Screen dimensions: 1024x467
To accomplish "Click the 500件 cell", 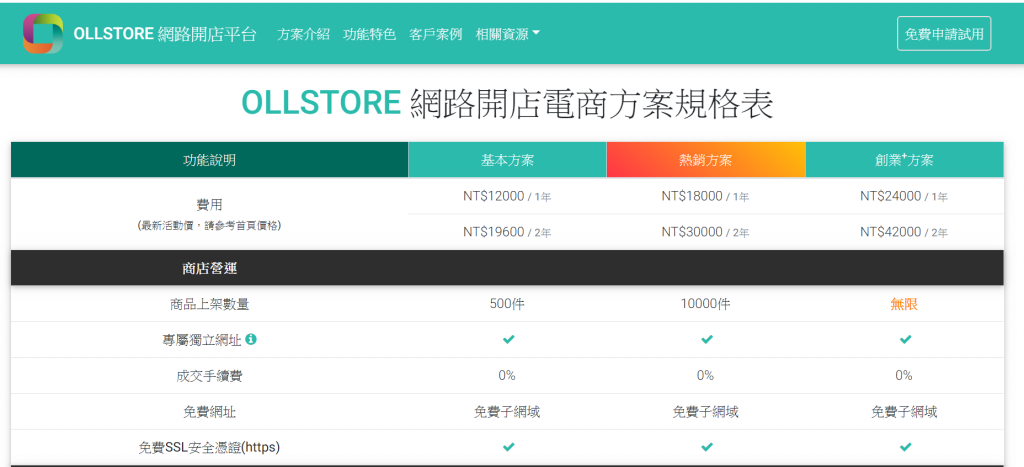I will click(x=507, y=304).
